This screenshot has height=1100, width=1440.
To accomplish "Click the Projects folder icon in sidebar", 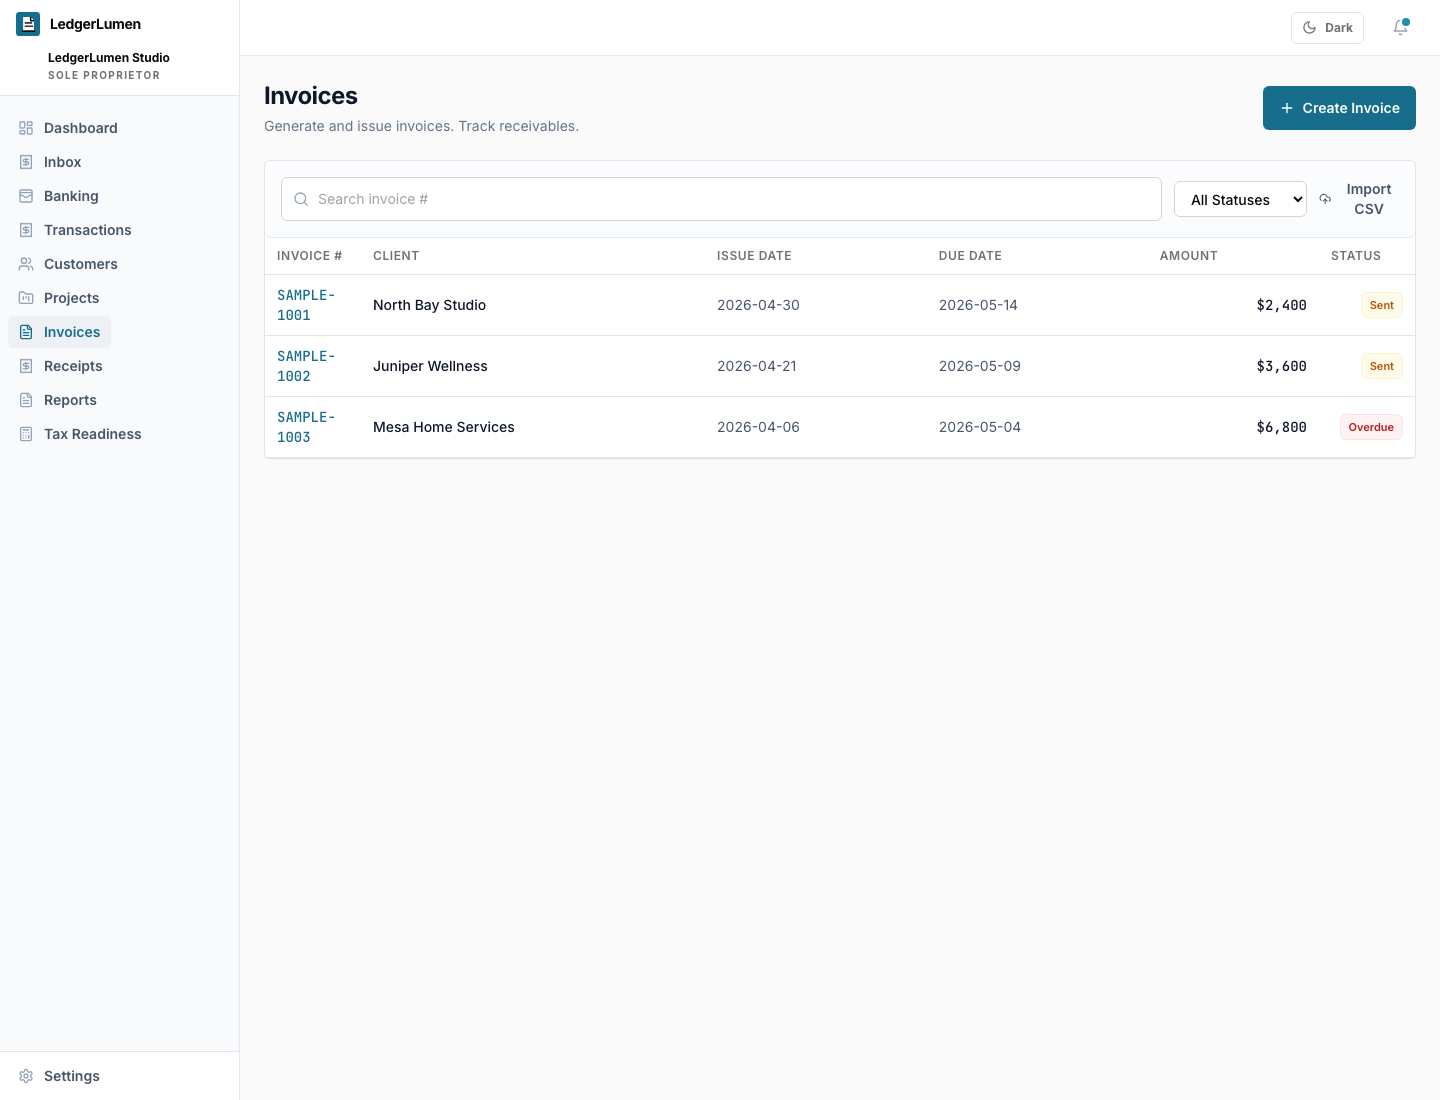I will tap(26, 298).
